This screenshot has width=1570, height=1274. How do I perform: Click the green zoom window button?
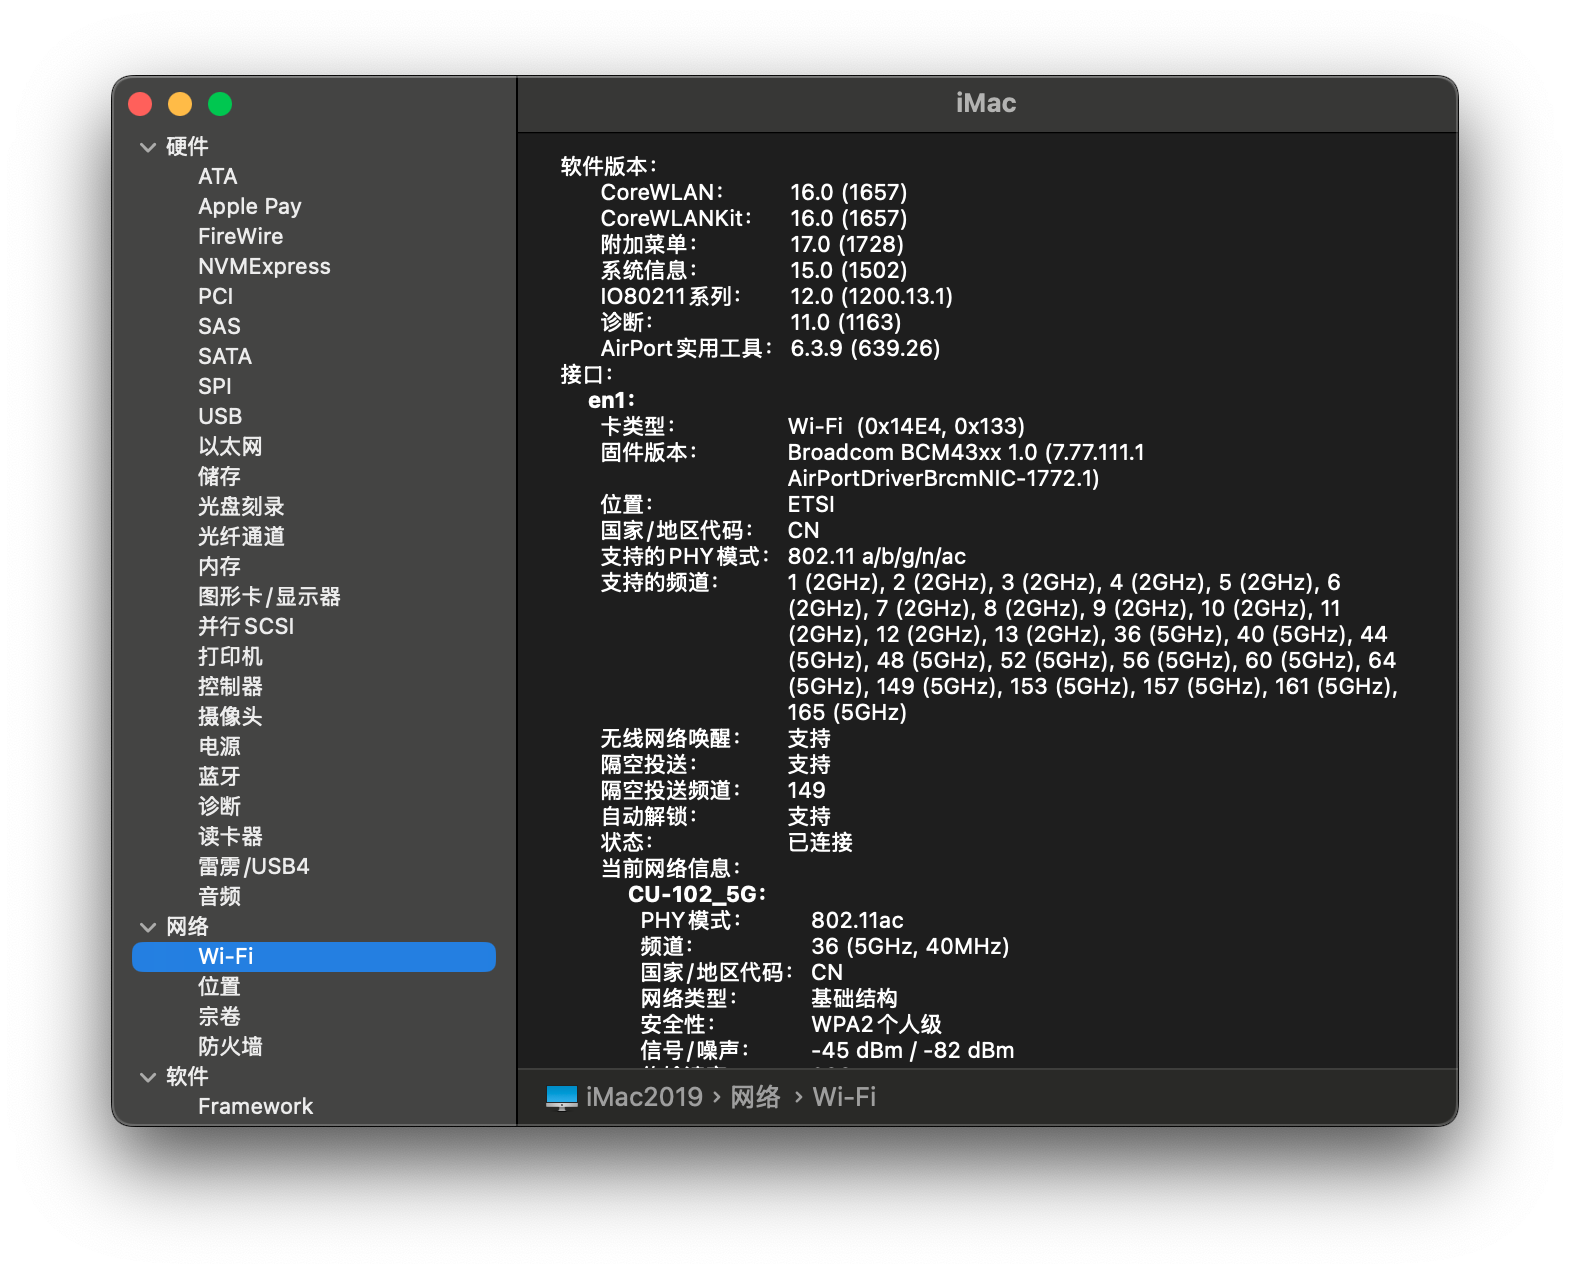(x=220, y=104)
